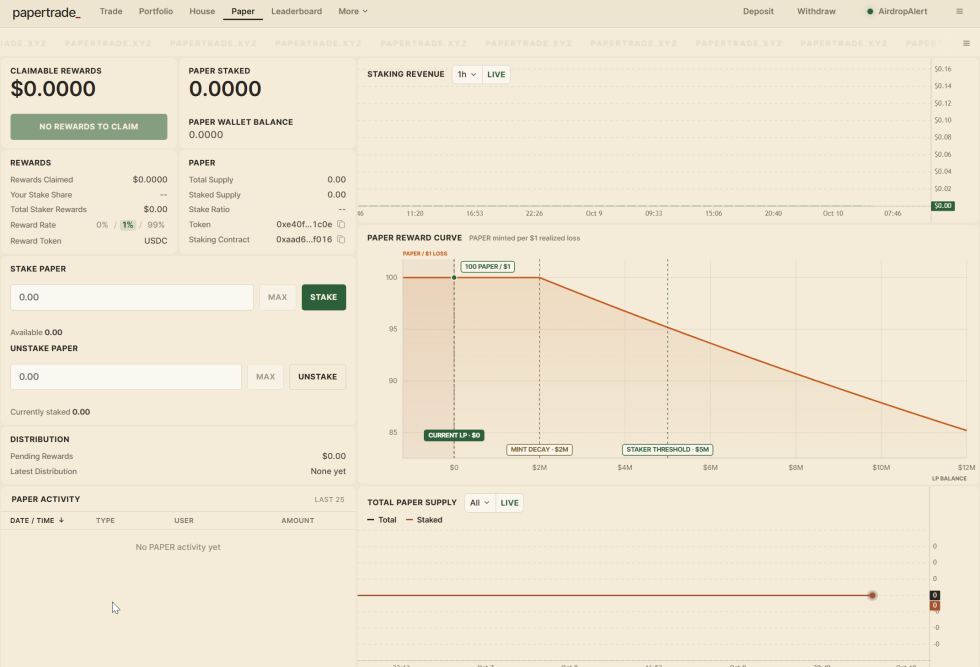The width and height of the screenshot is (980, 667).
Task: Click the Withdraw link
Action: pyautogui.click(x=816, y=11)
